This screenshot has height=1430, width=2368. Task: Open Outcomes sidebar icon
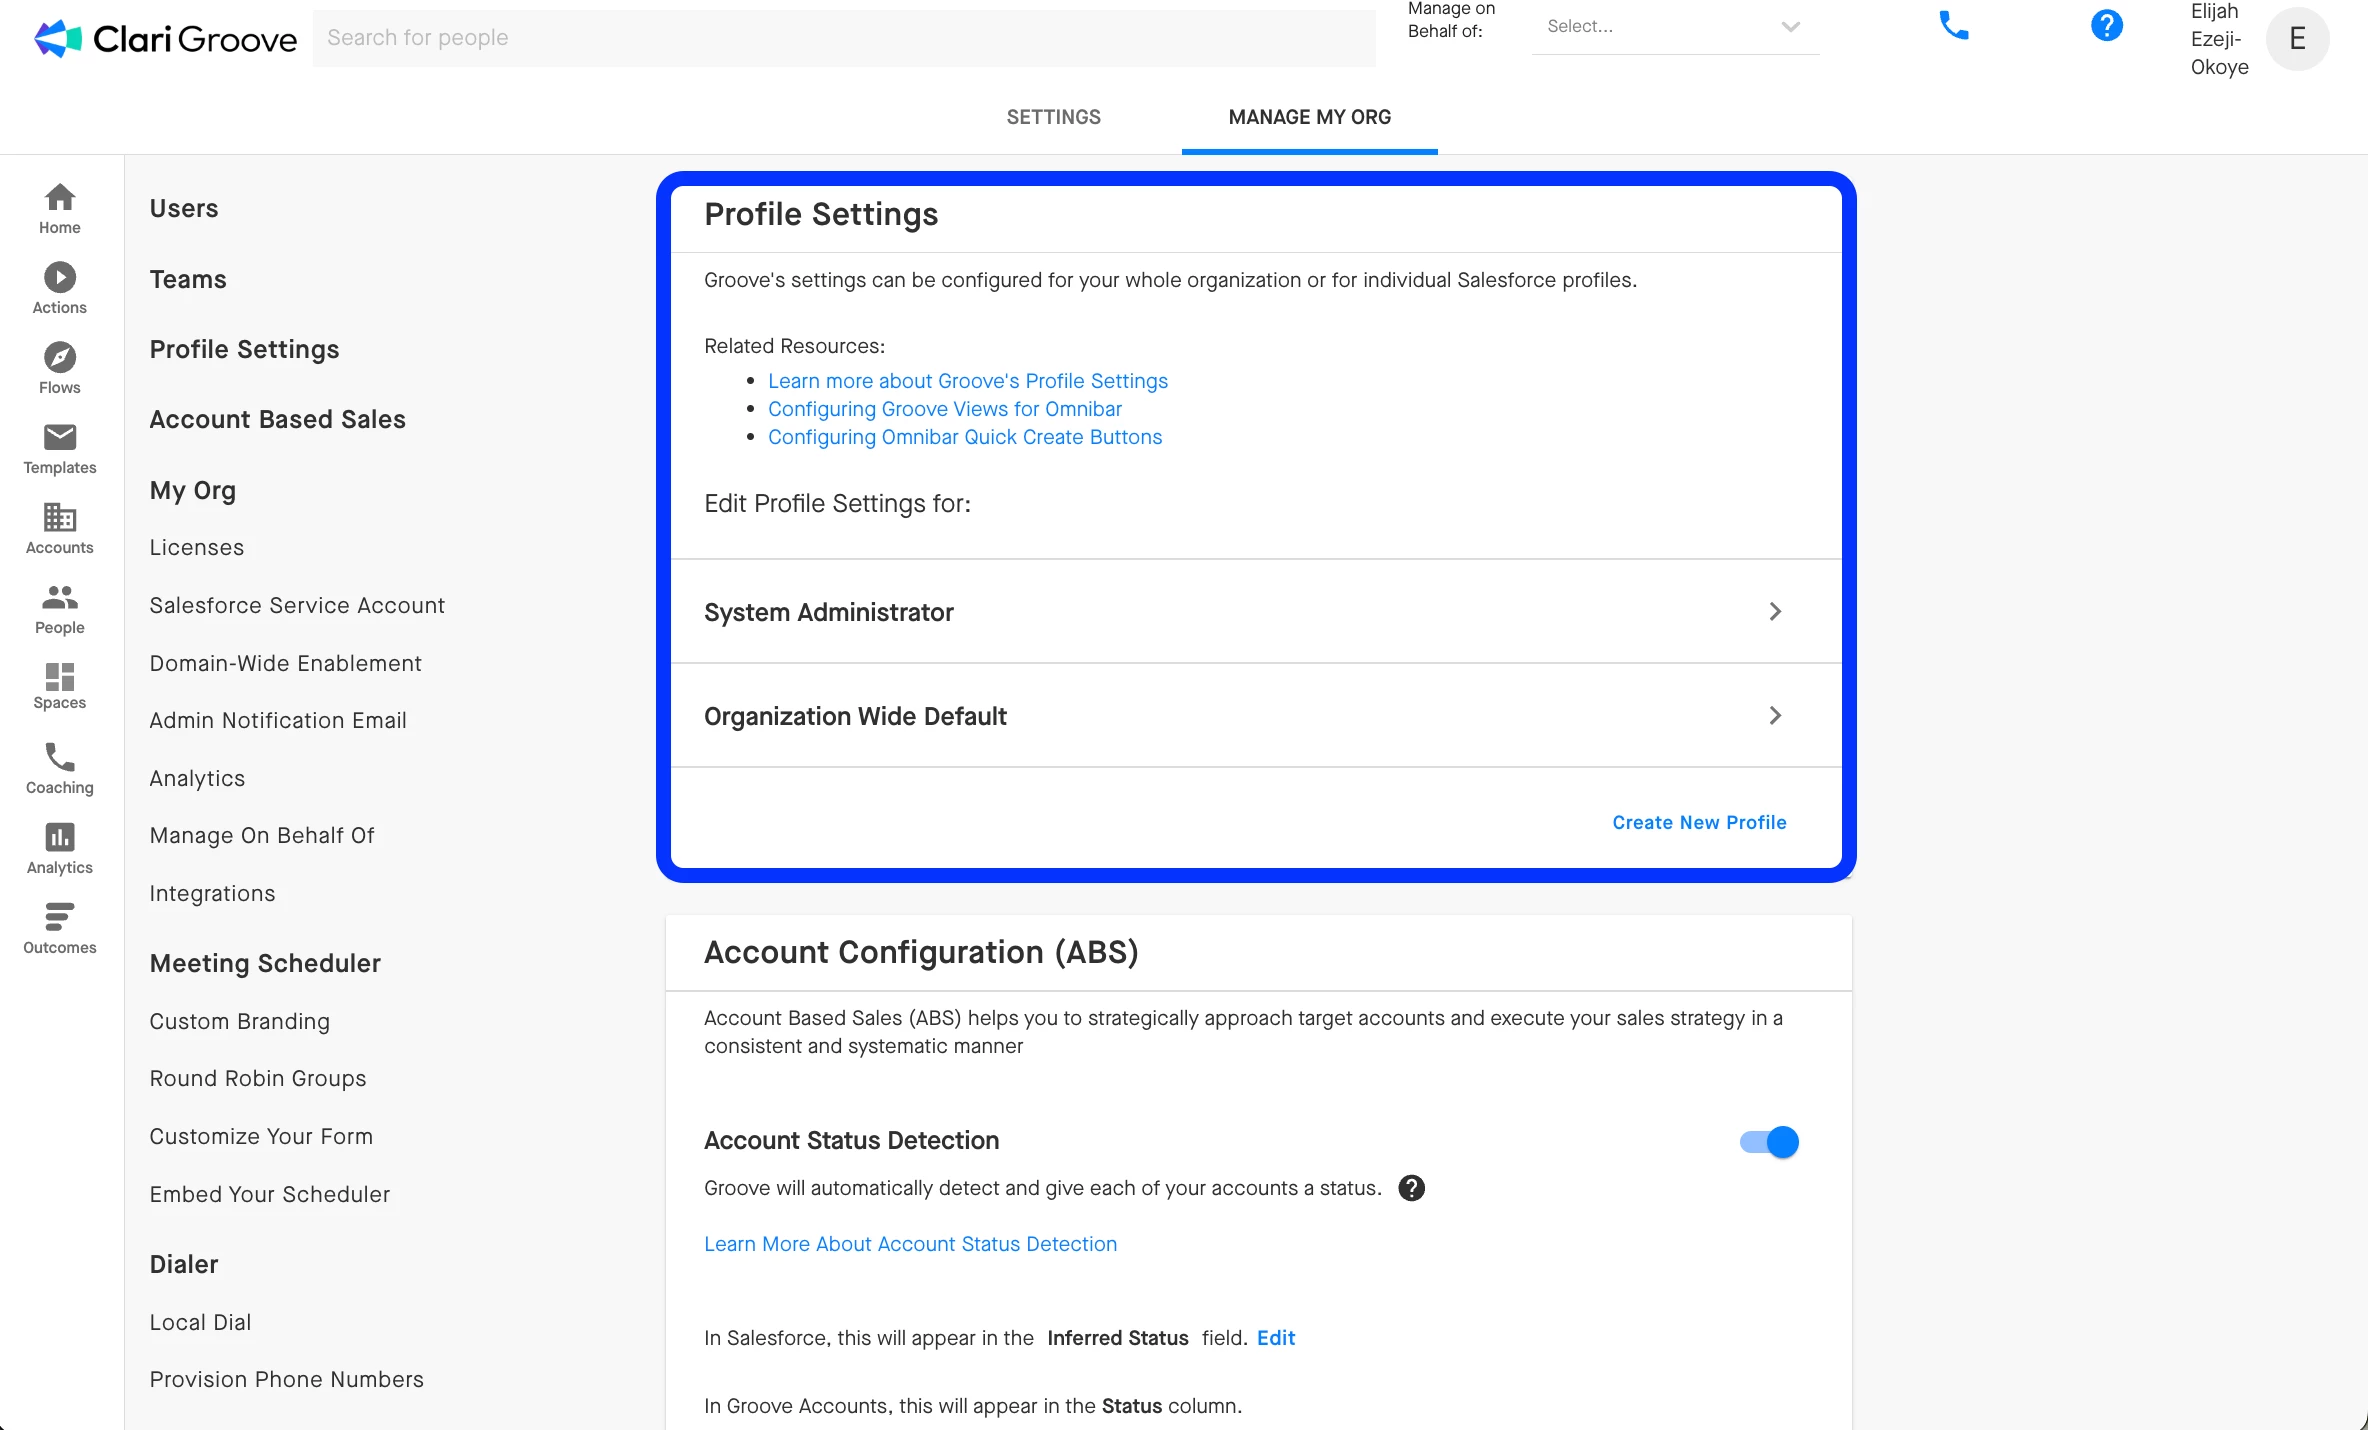pyautogui.click(x=60, y=928)
